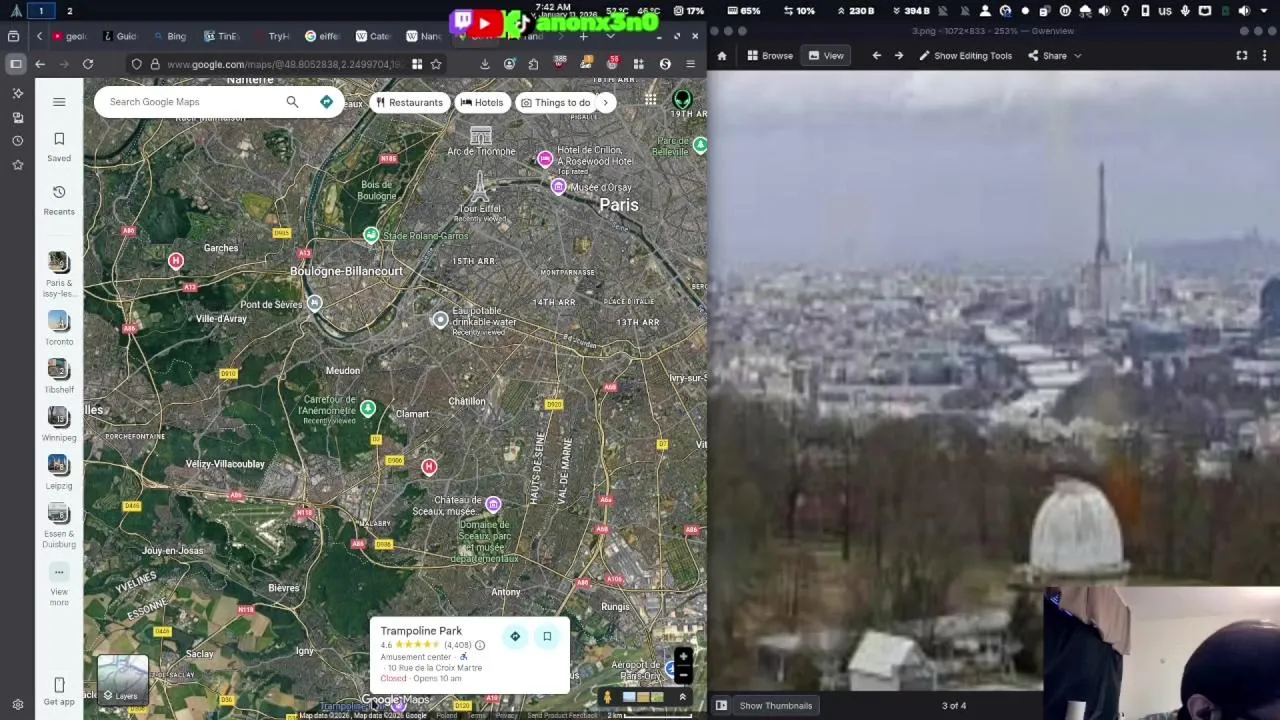This screenshot has height=720, width=1280.
Task: Switch to the Bing tab
Action: tap(168, 36)
